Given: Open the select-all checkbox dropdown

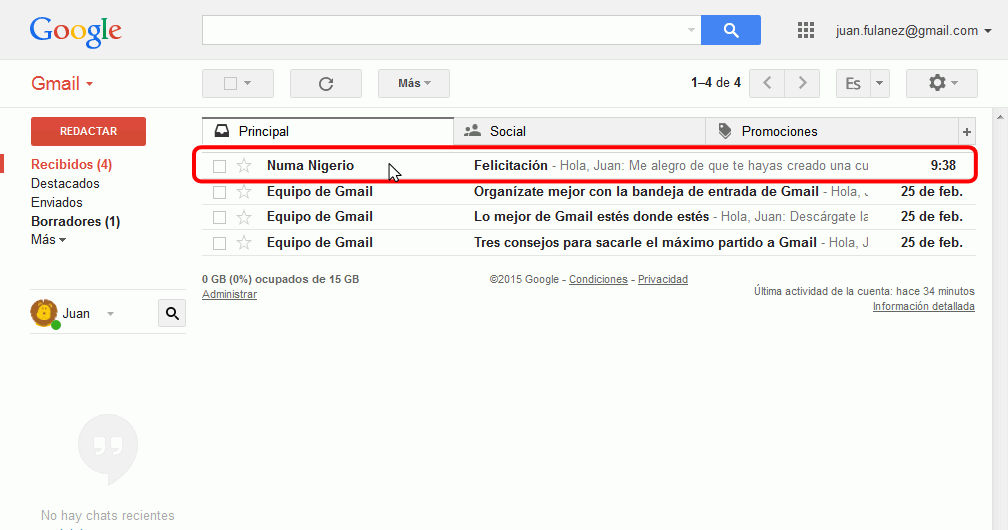Looking at the screenshot, I should click(248, 84).
